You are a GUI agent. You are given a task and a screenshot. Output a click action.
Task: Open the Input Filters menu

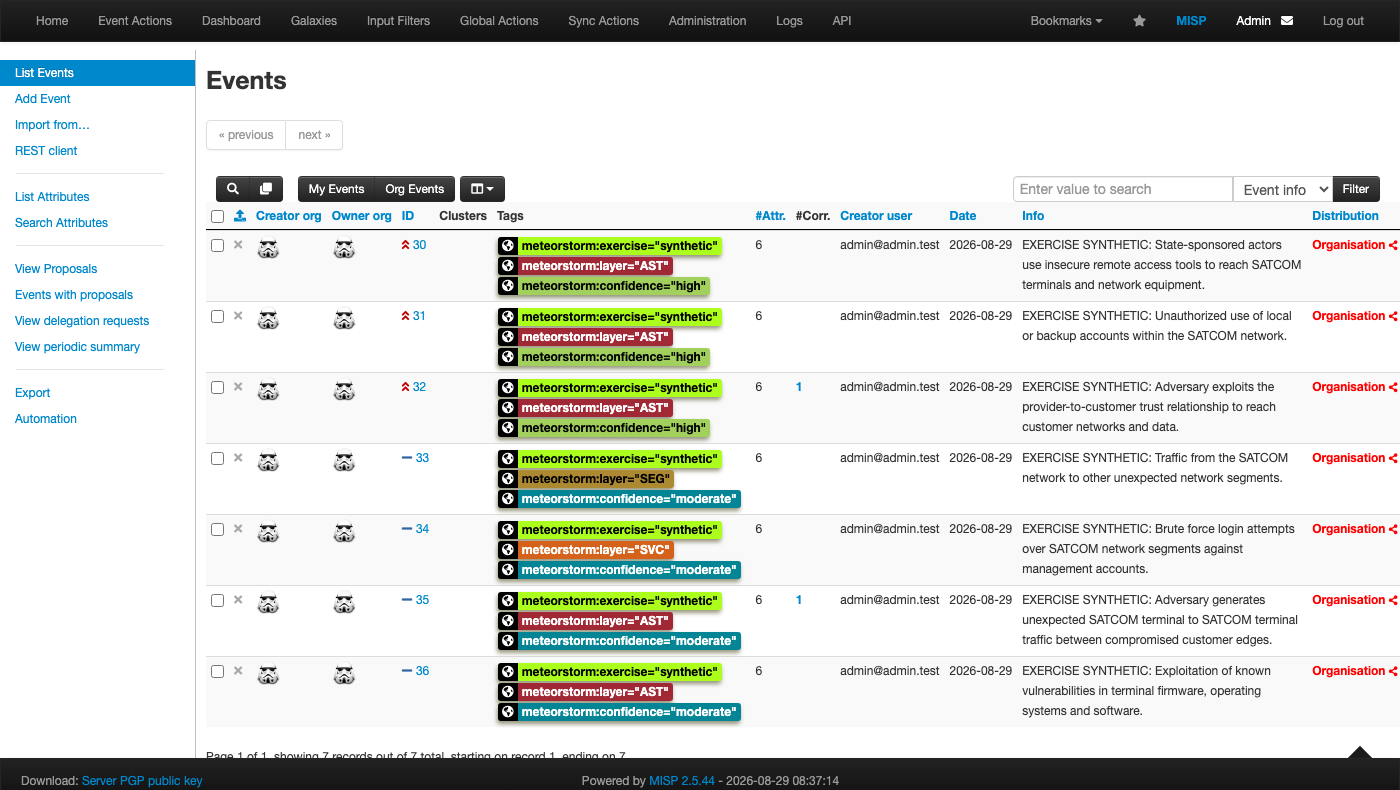(x=398, y=21)
